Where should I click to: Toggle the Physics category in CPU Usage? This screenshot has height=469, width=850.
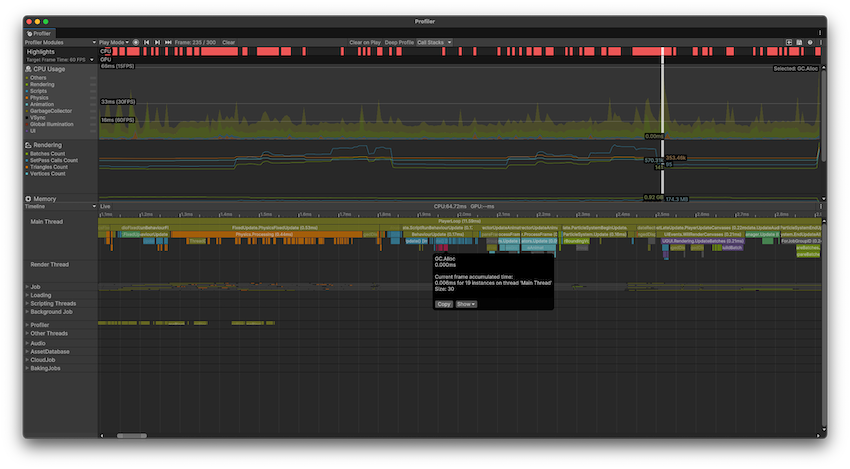click(28, 98)
